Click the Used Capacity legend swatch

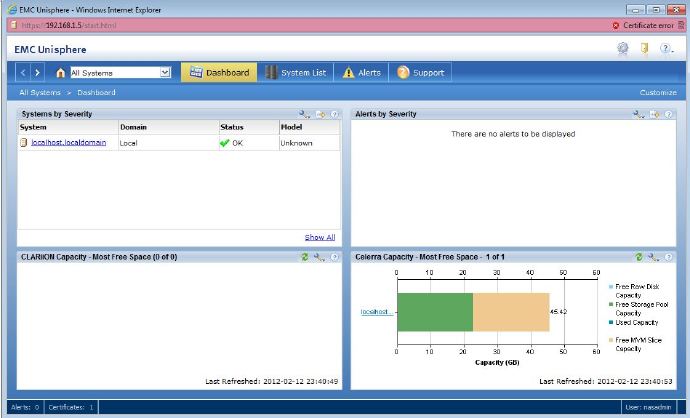[611, 323]
